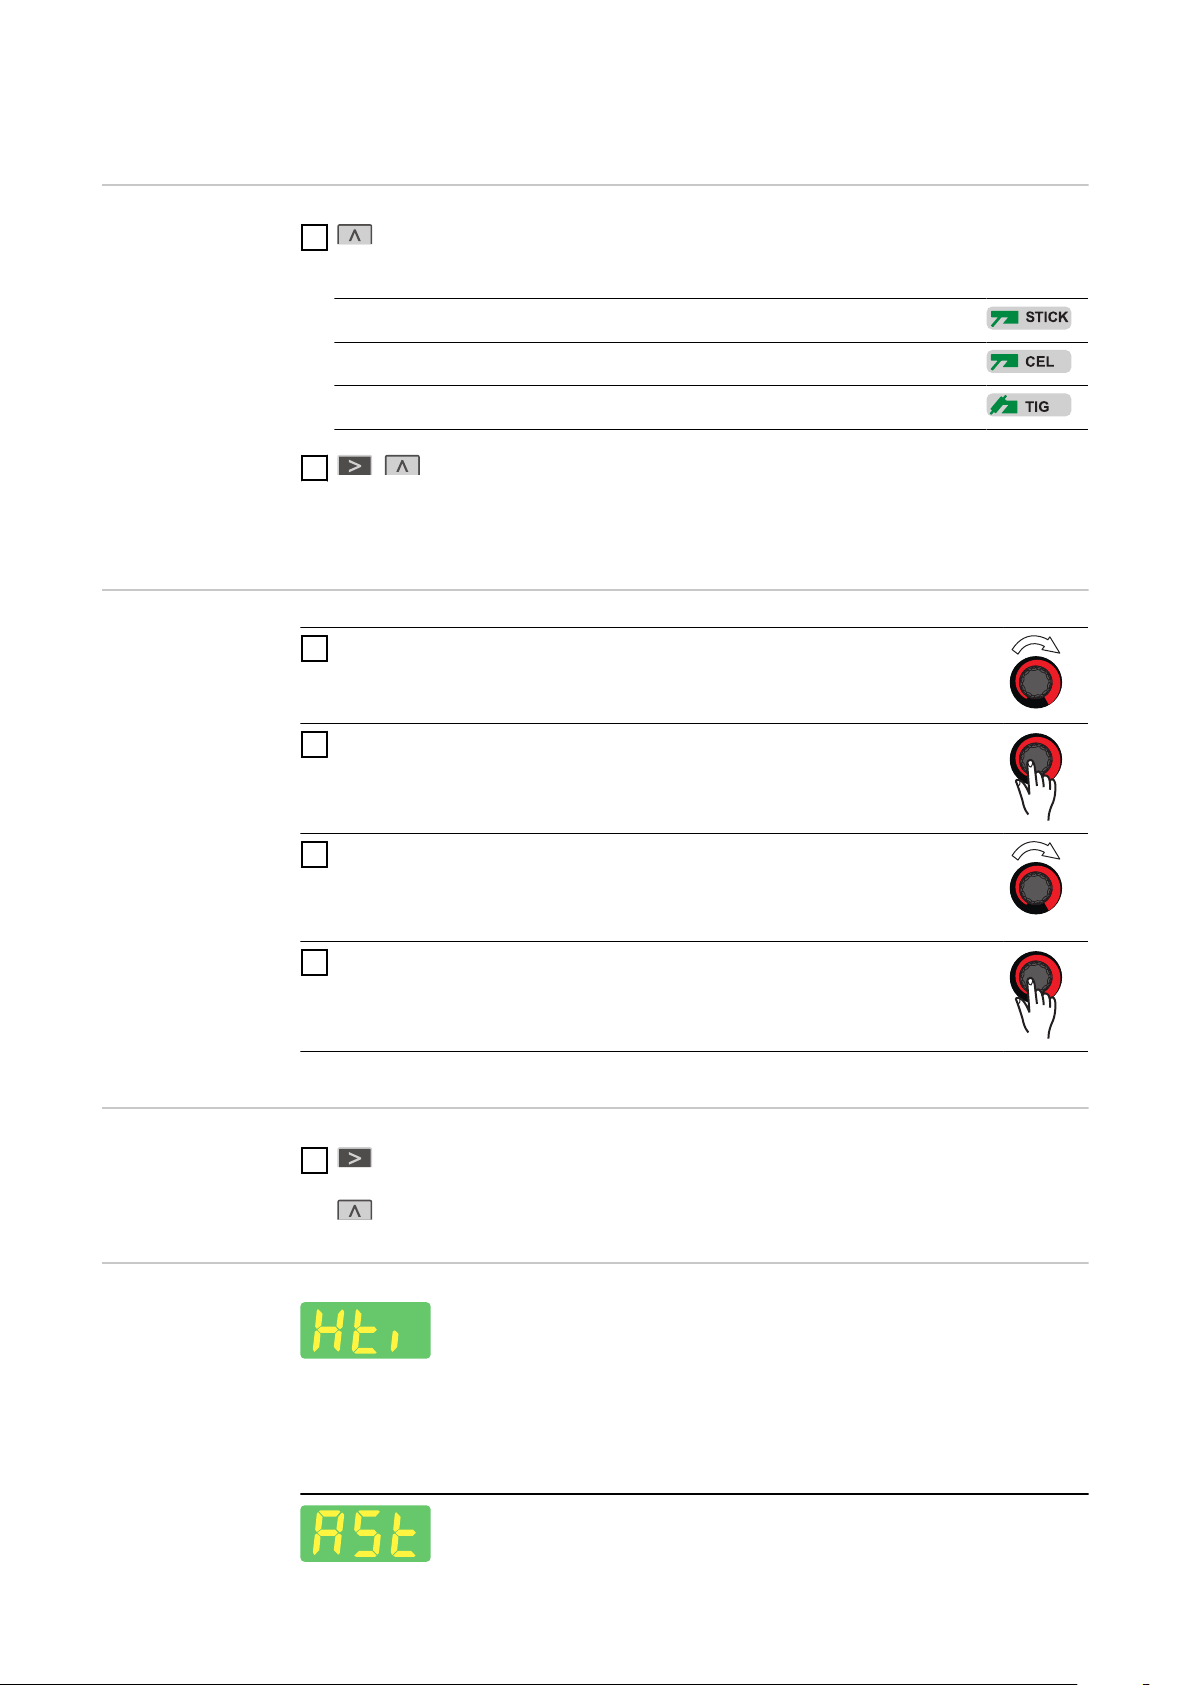Tick the checkbox above the Hti display
The width and height of the screenshot is (1192, 1685).
point(314,1160)
